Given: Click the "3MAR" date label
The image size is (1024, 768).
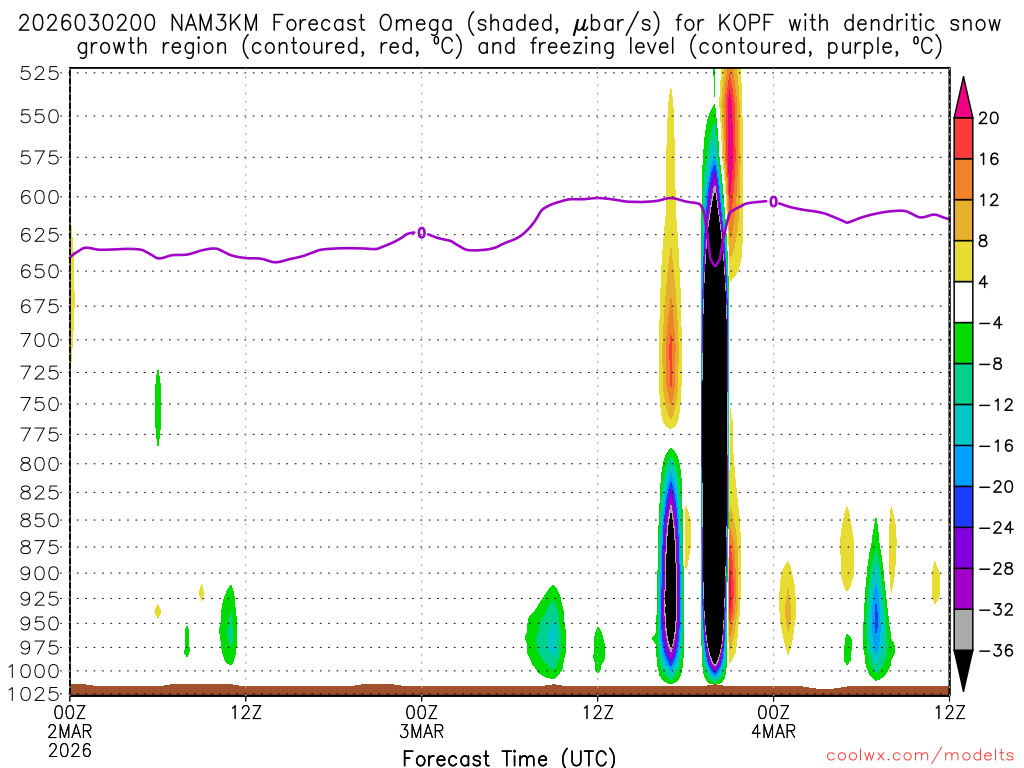Looking at the screenshot, I should (x=422, y=731).
